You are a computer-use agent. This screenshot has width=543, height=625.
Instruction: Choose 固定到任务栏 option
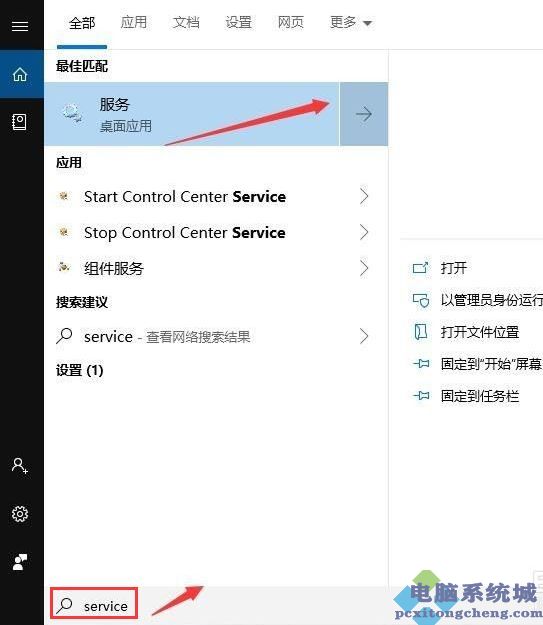(x=480, y=396)
